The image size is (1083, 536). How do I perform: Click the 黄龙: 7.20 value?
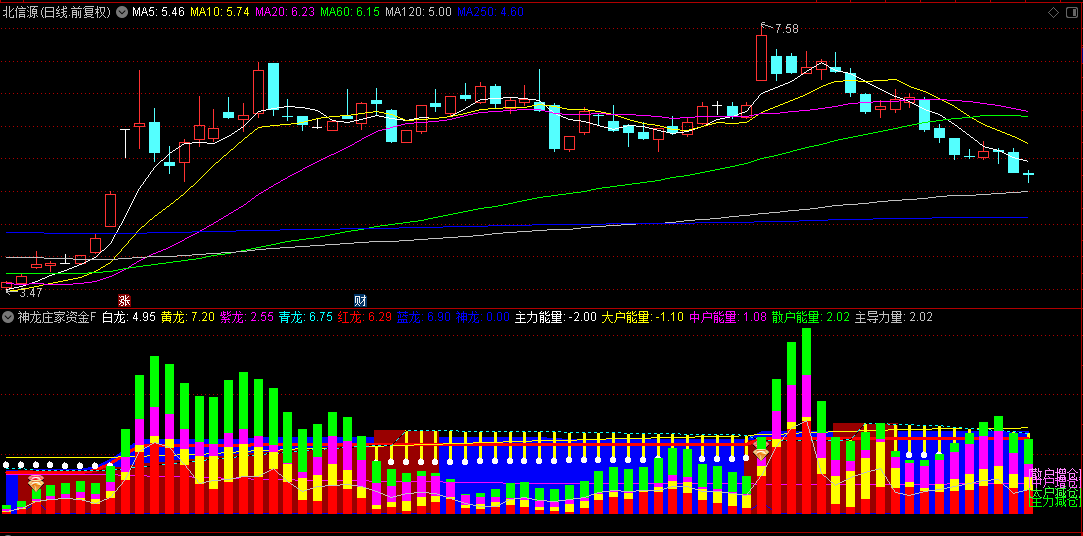click(188, 318)
